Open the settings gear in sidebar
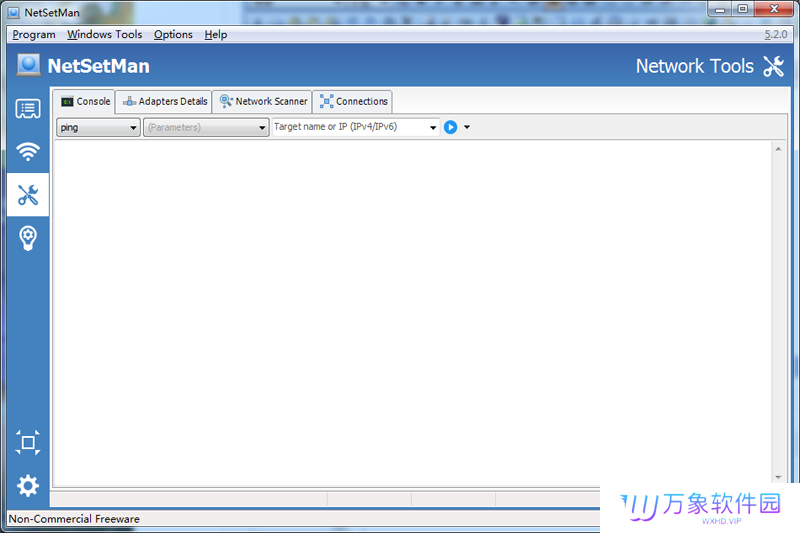 coord(28,486)
